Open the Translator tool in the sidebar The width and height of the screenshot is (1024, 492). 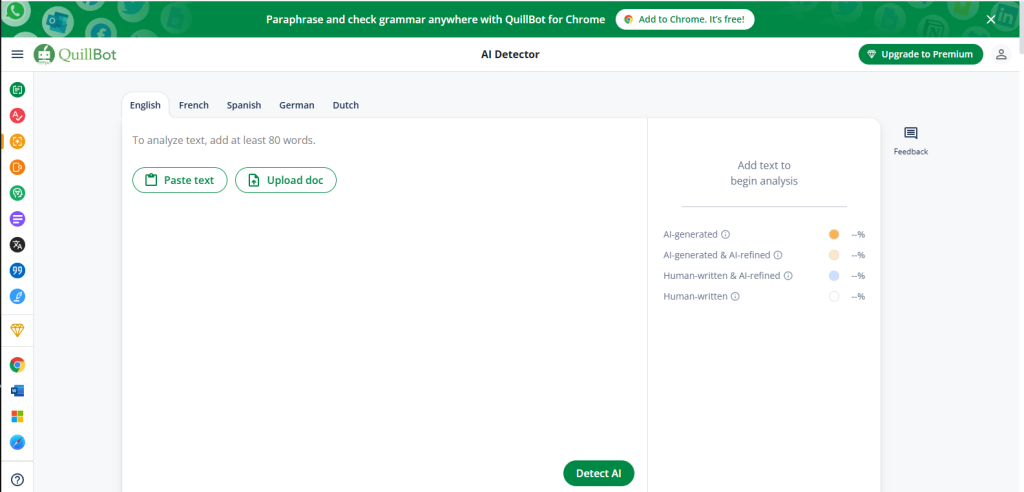pos(17,245)
